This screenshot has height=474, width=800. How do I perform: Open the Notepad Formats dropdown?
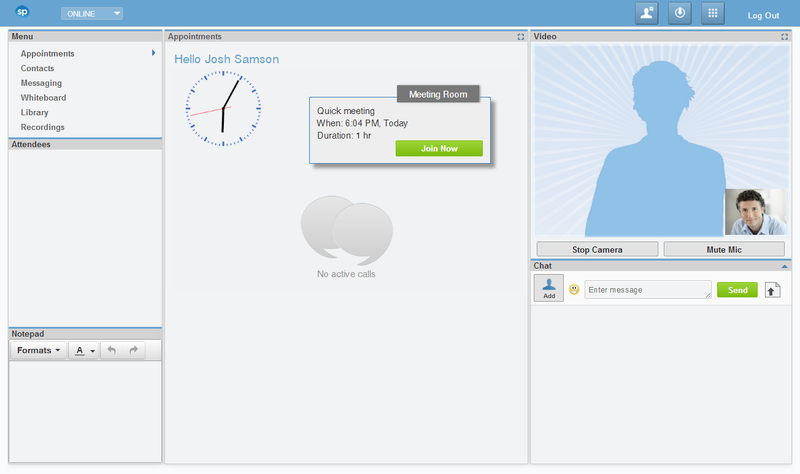click(x=38, y=351)
